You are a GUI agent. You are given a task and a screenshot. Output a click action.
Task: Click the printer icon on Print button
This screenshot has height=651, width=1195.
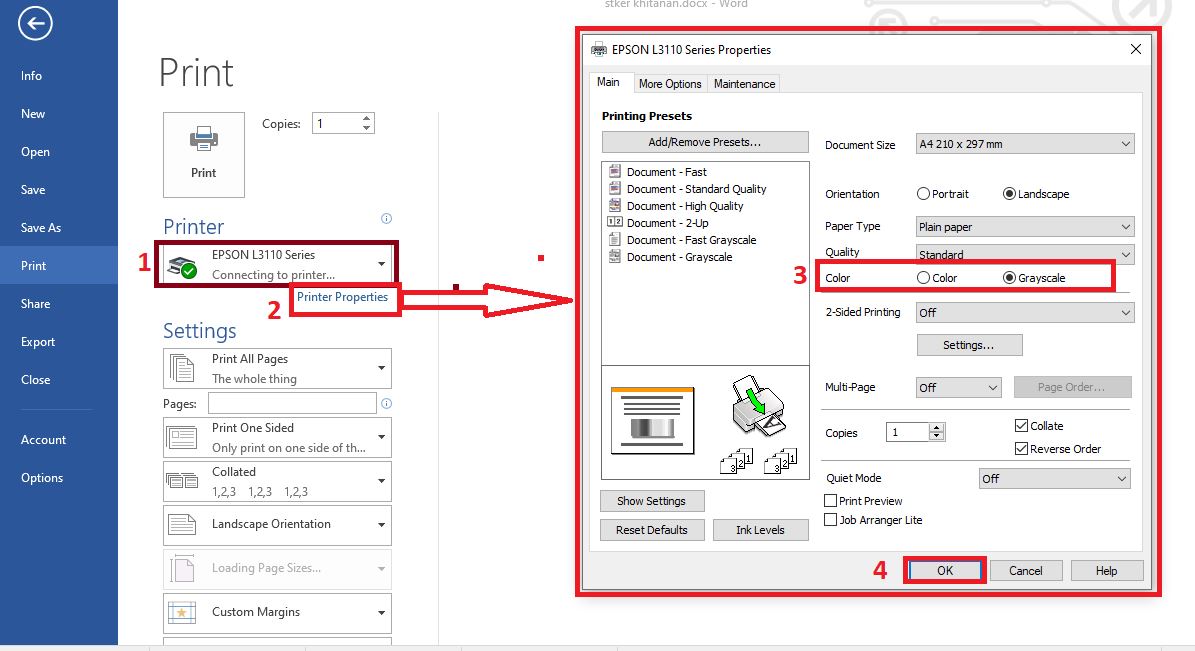[x=203, y=140]
